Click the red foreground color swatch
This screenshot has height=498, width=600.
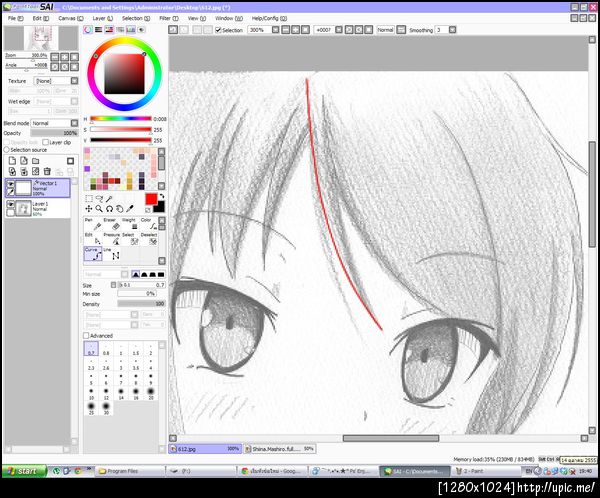tap(151, 199)
